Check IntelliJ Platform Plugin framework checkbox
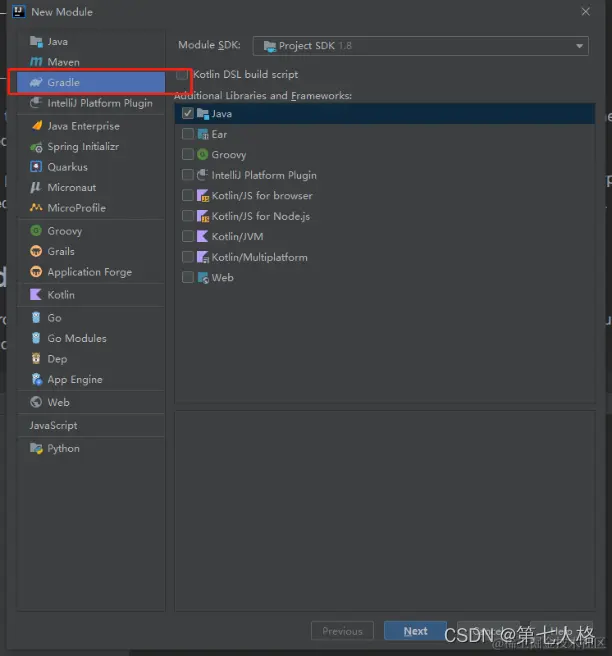This screenshot has width=612, height=656. tap(188, 175)
